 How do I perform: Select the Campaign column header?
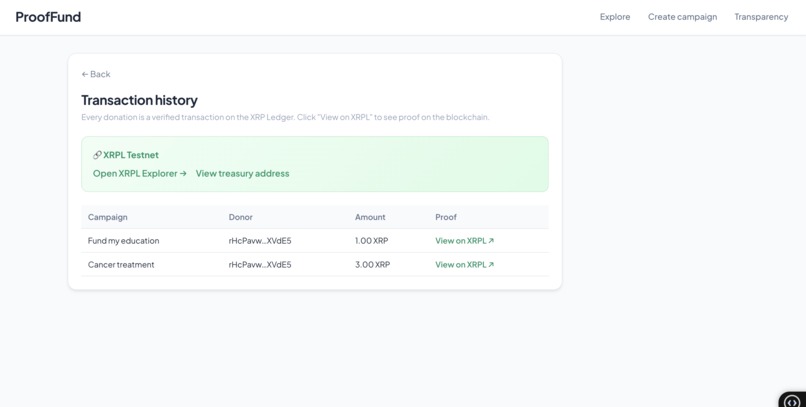click(107, 217)
